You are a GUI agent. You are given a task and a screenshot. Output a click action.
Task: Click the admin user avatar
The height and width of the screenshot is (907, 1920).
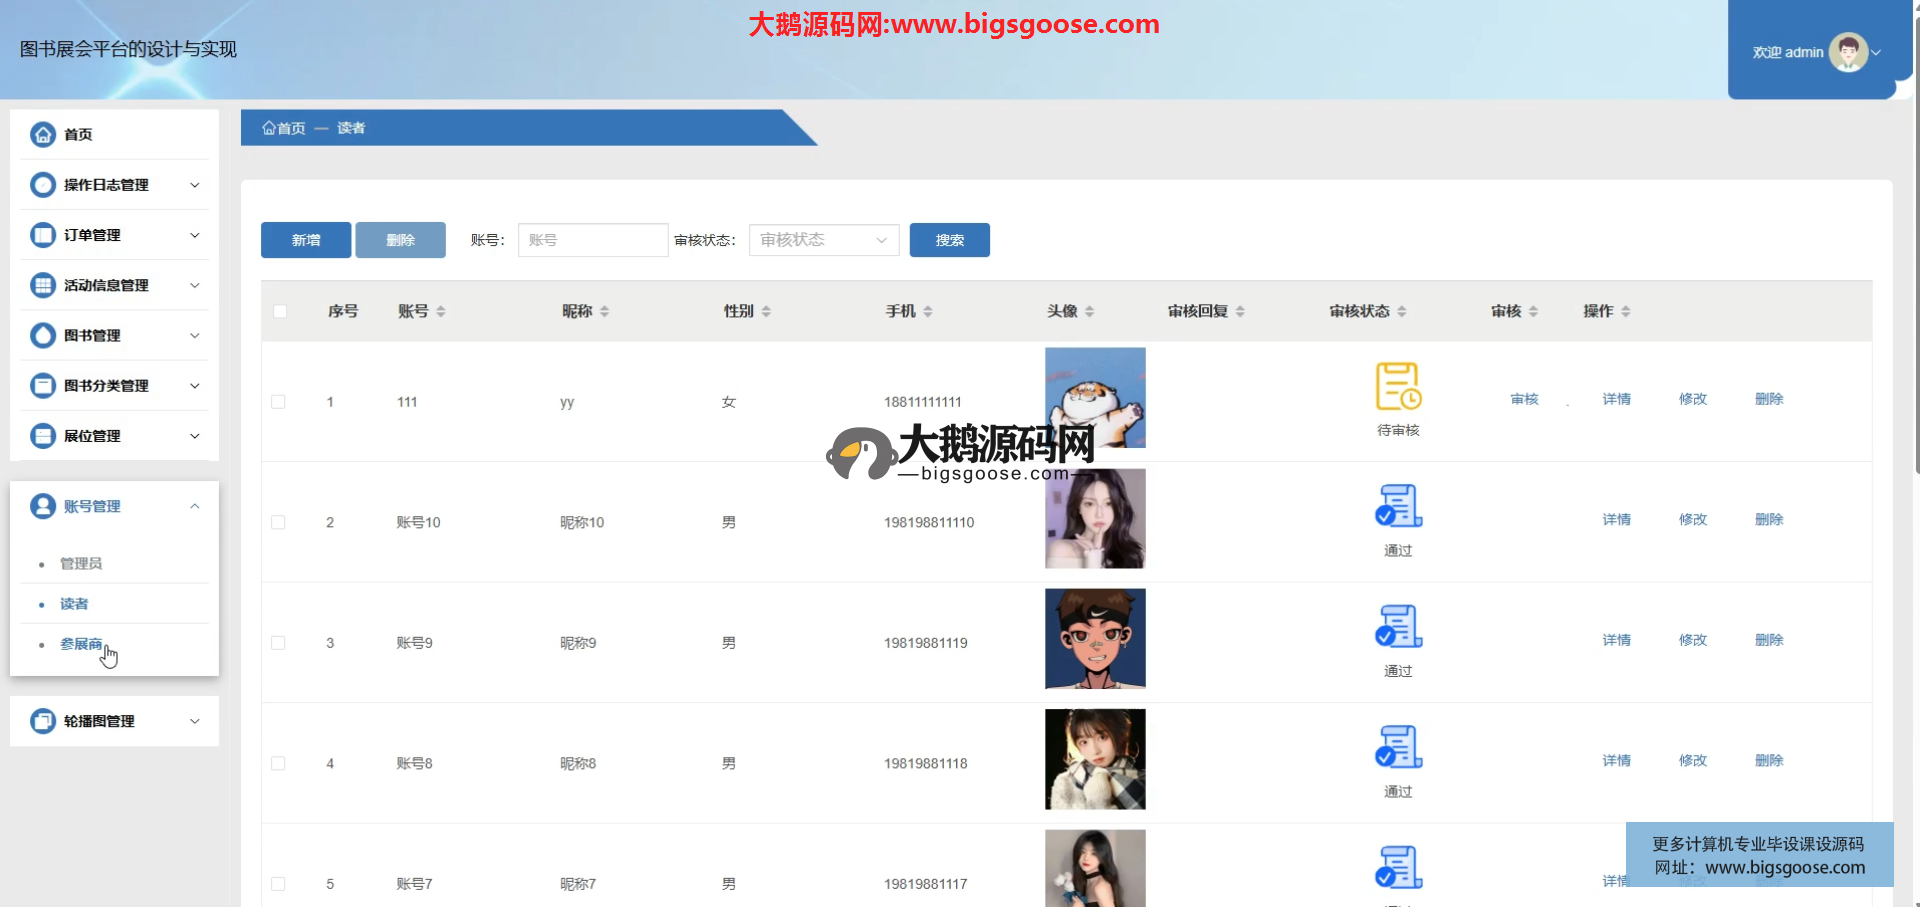(1847, 52)
